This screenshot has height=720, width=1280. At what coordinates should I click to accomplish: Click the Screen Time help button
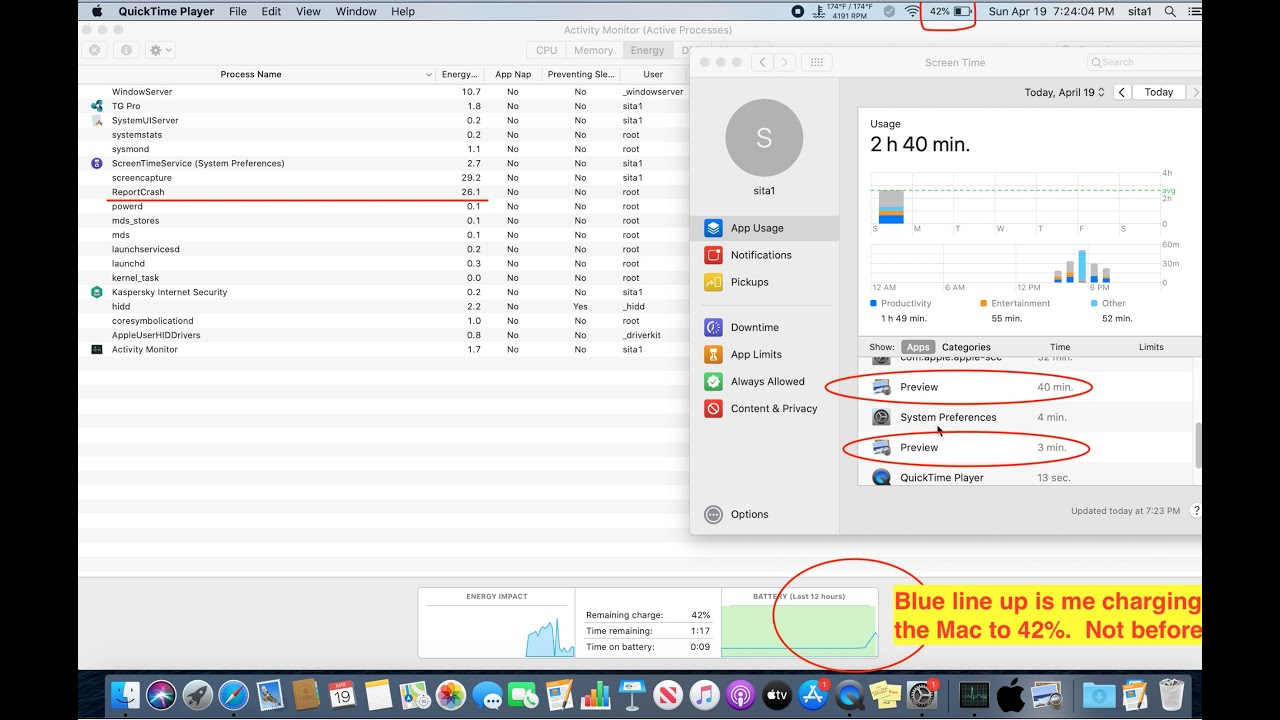point(1196,510)
